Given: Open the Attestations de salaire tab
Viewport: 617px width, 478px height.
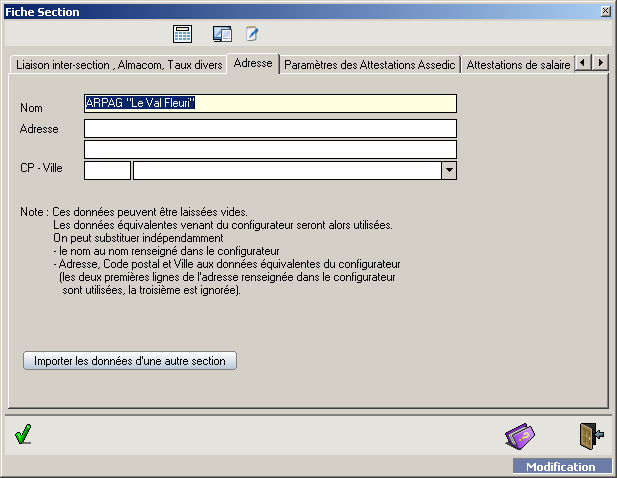Looking at the screenshot, I should click(x=518, y=64).
